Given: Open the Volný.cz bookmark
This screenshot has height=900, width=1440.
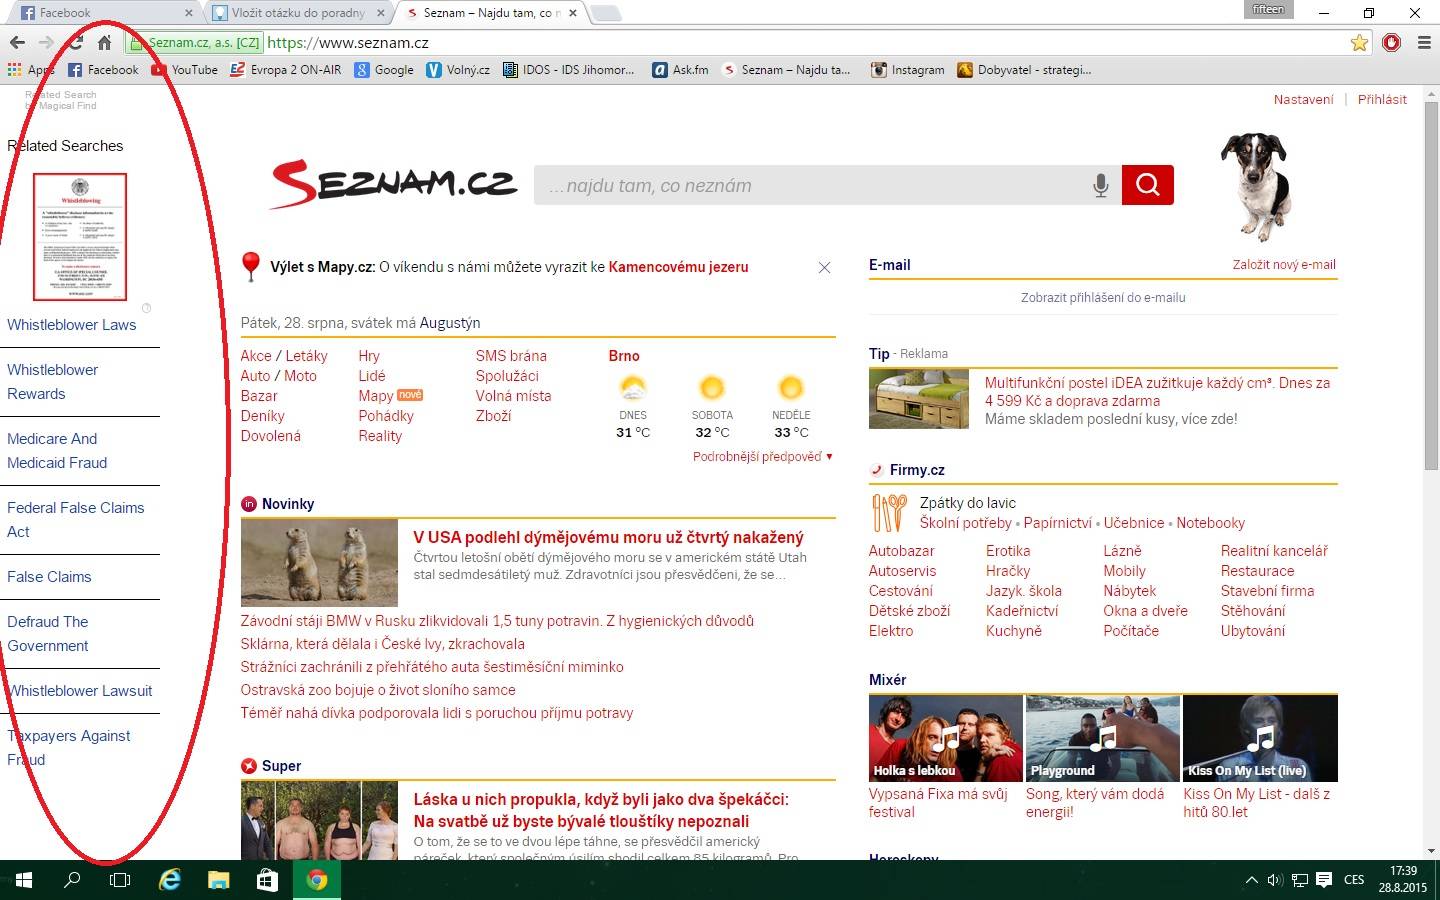Looking at the screenshot, I should tap(458, 70).
